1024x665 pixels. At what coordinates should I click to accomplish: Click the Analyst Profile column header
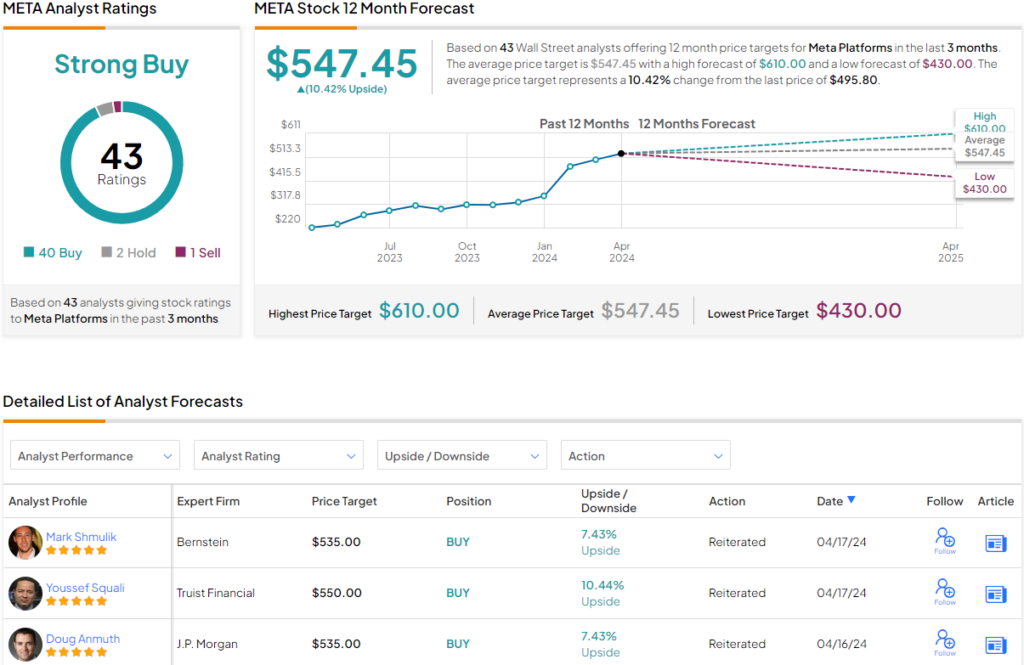48,501
